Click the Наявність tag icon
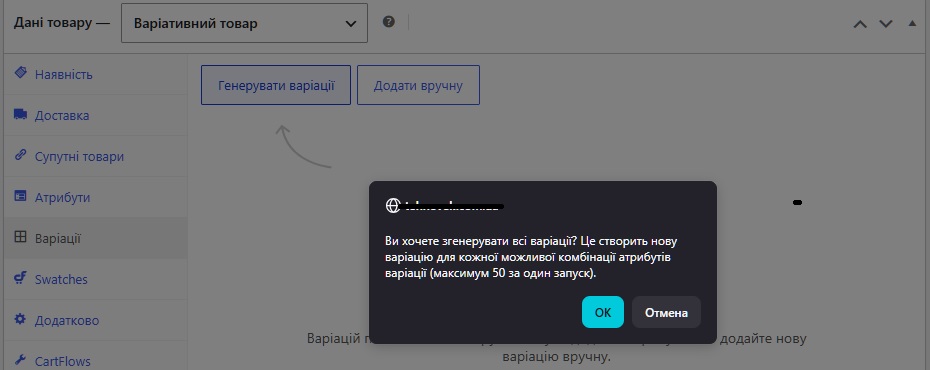Image resolution: width=930 pixels, height=370 pixels. click(21, 74)
